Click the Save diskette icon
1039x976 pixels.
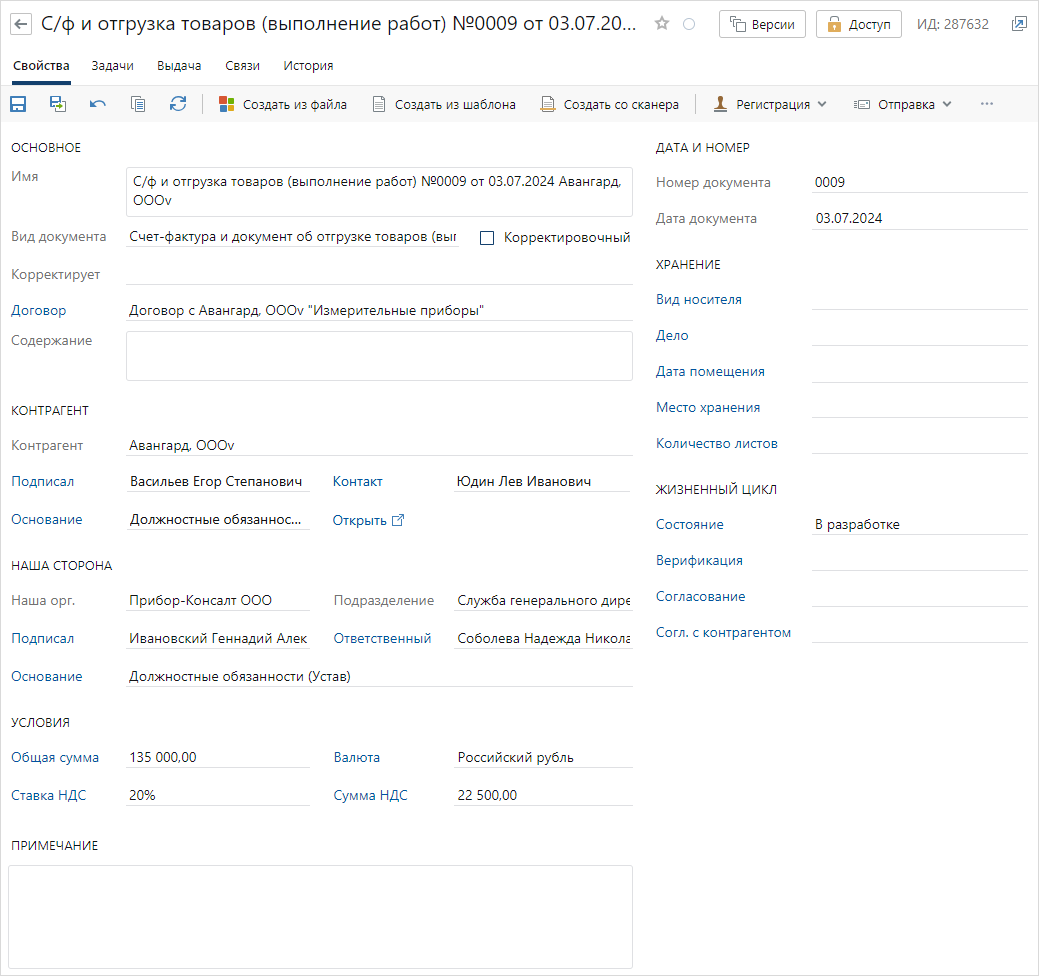[18, 104]
